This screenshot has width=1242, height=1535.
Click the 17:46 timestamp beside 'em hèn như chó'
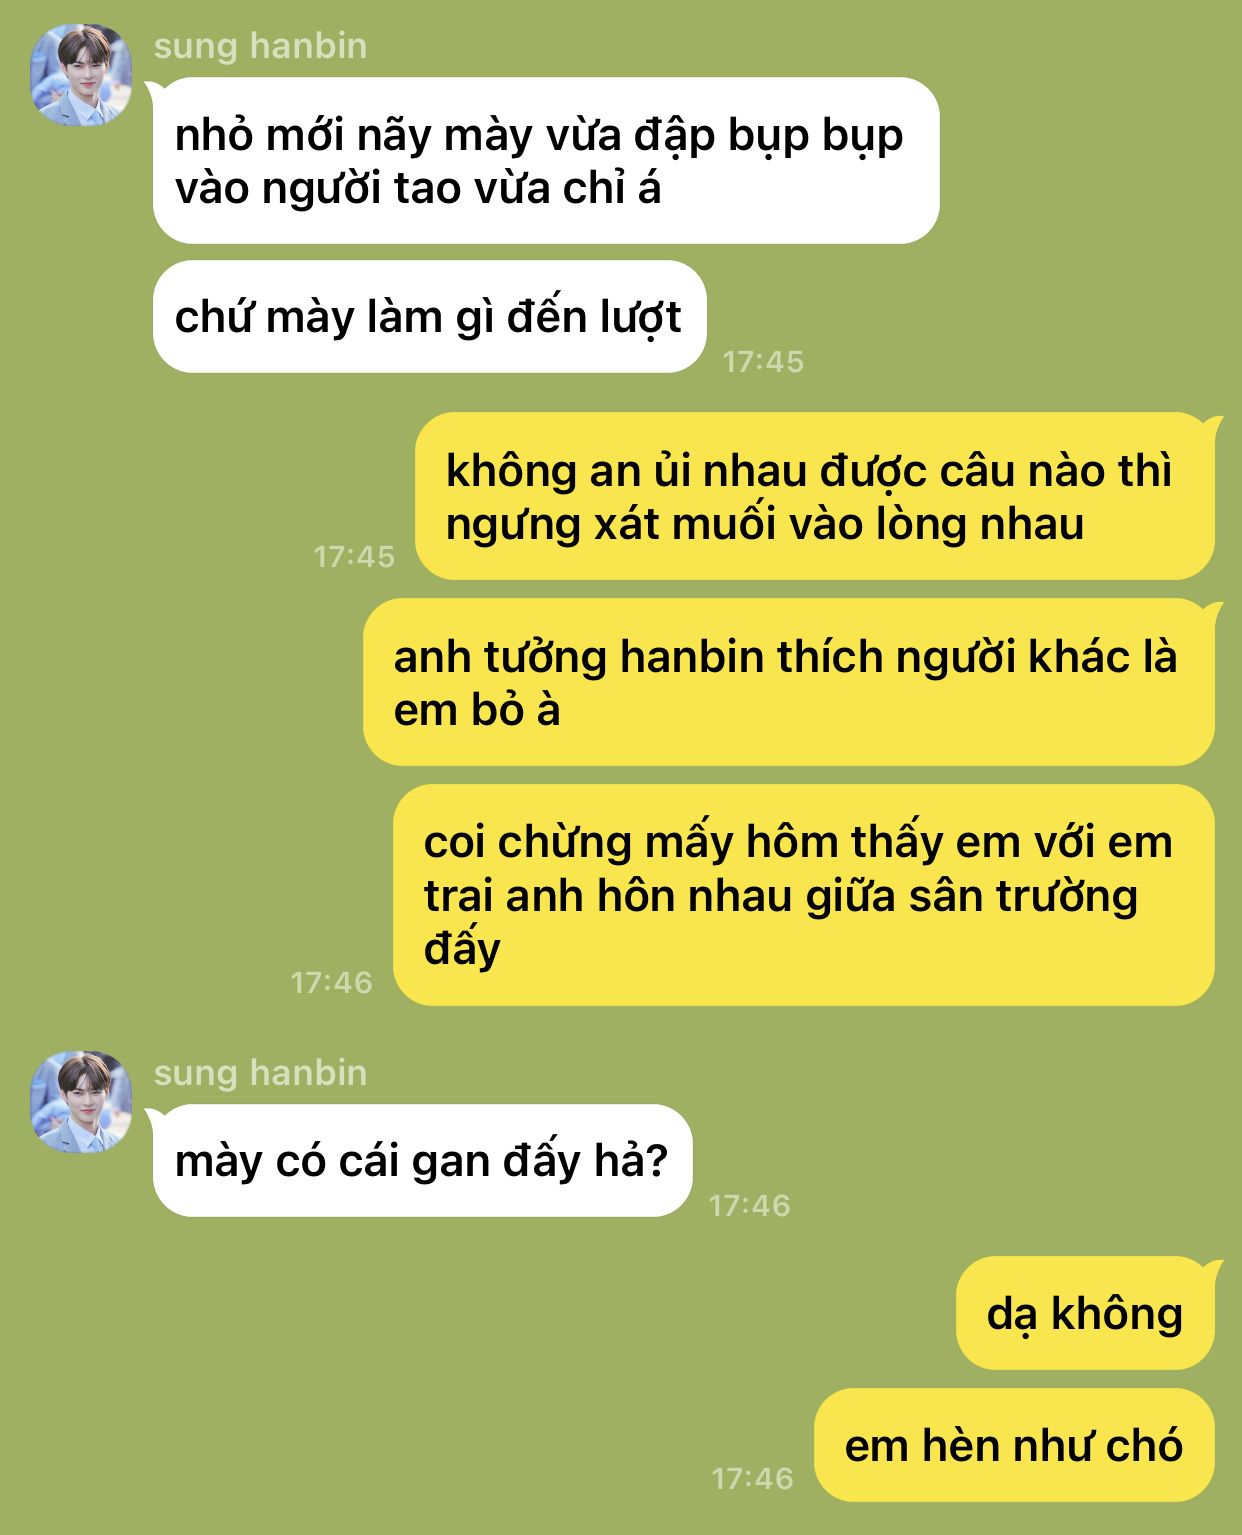(x=752, y=1478)
